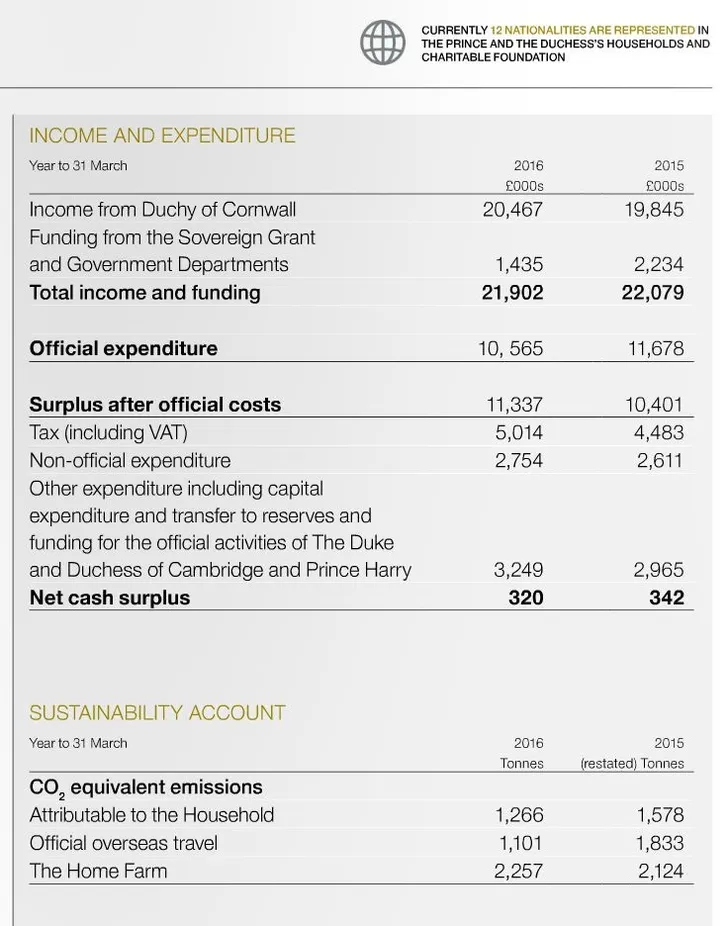Click the Official expenditure label

tap(123, 348)
